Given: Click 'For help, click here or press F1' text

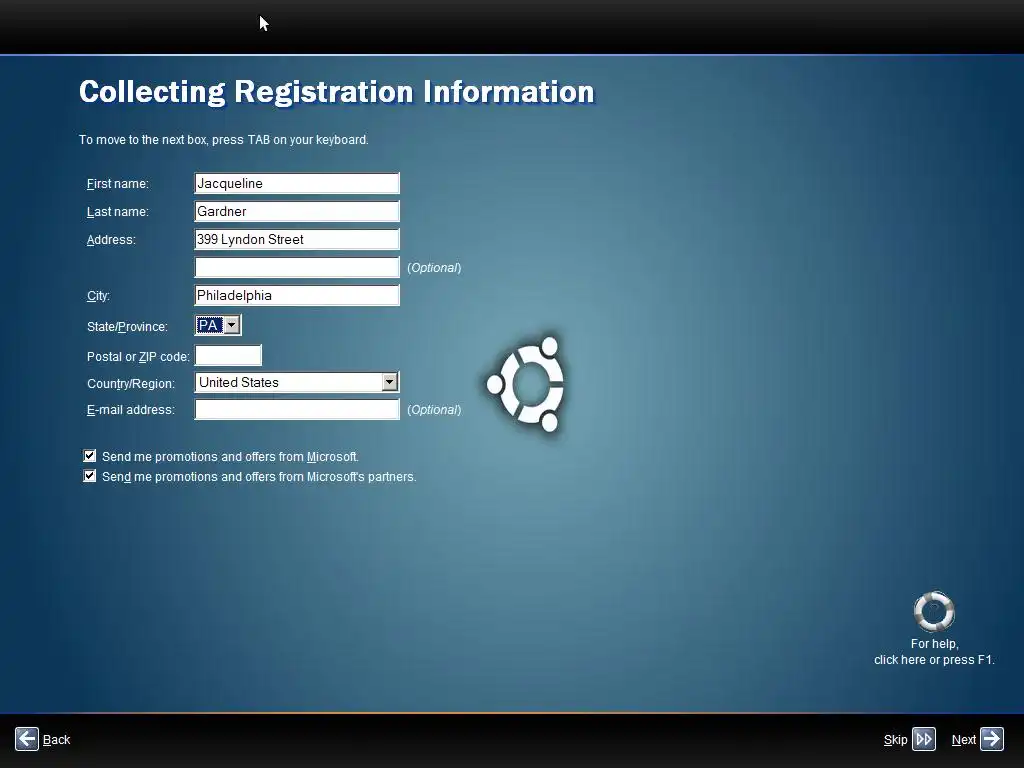Looking at the screenshot, I should (x=934, y=652).
